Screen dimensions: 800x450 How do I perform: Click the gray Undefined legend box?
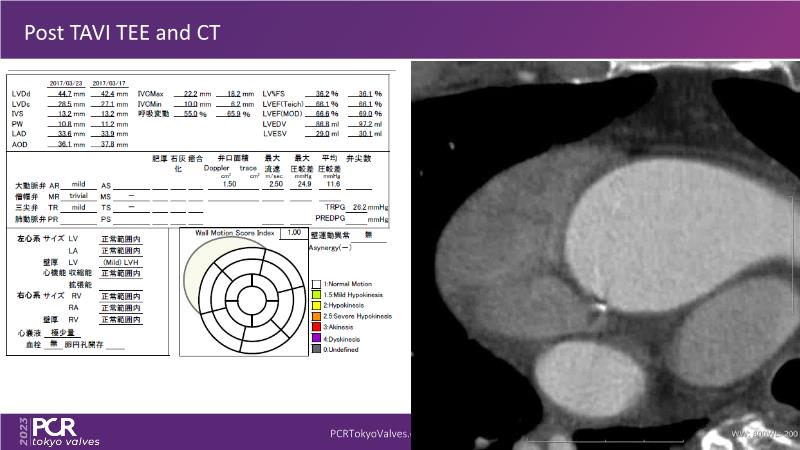pyautogui.click(x=316, y=347)
